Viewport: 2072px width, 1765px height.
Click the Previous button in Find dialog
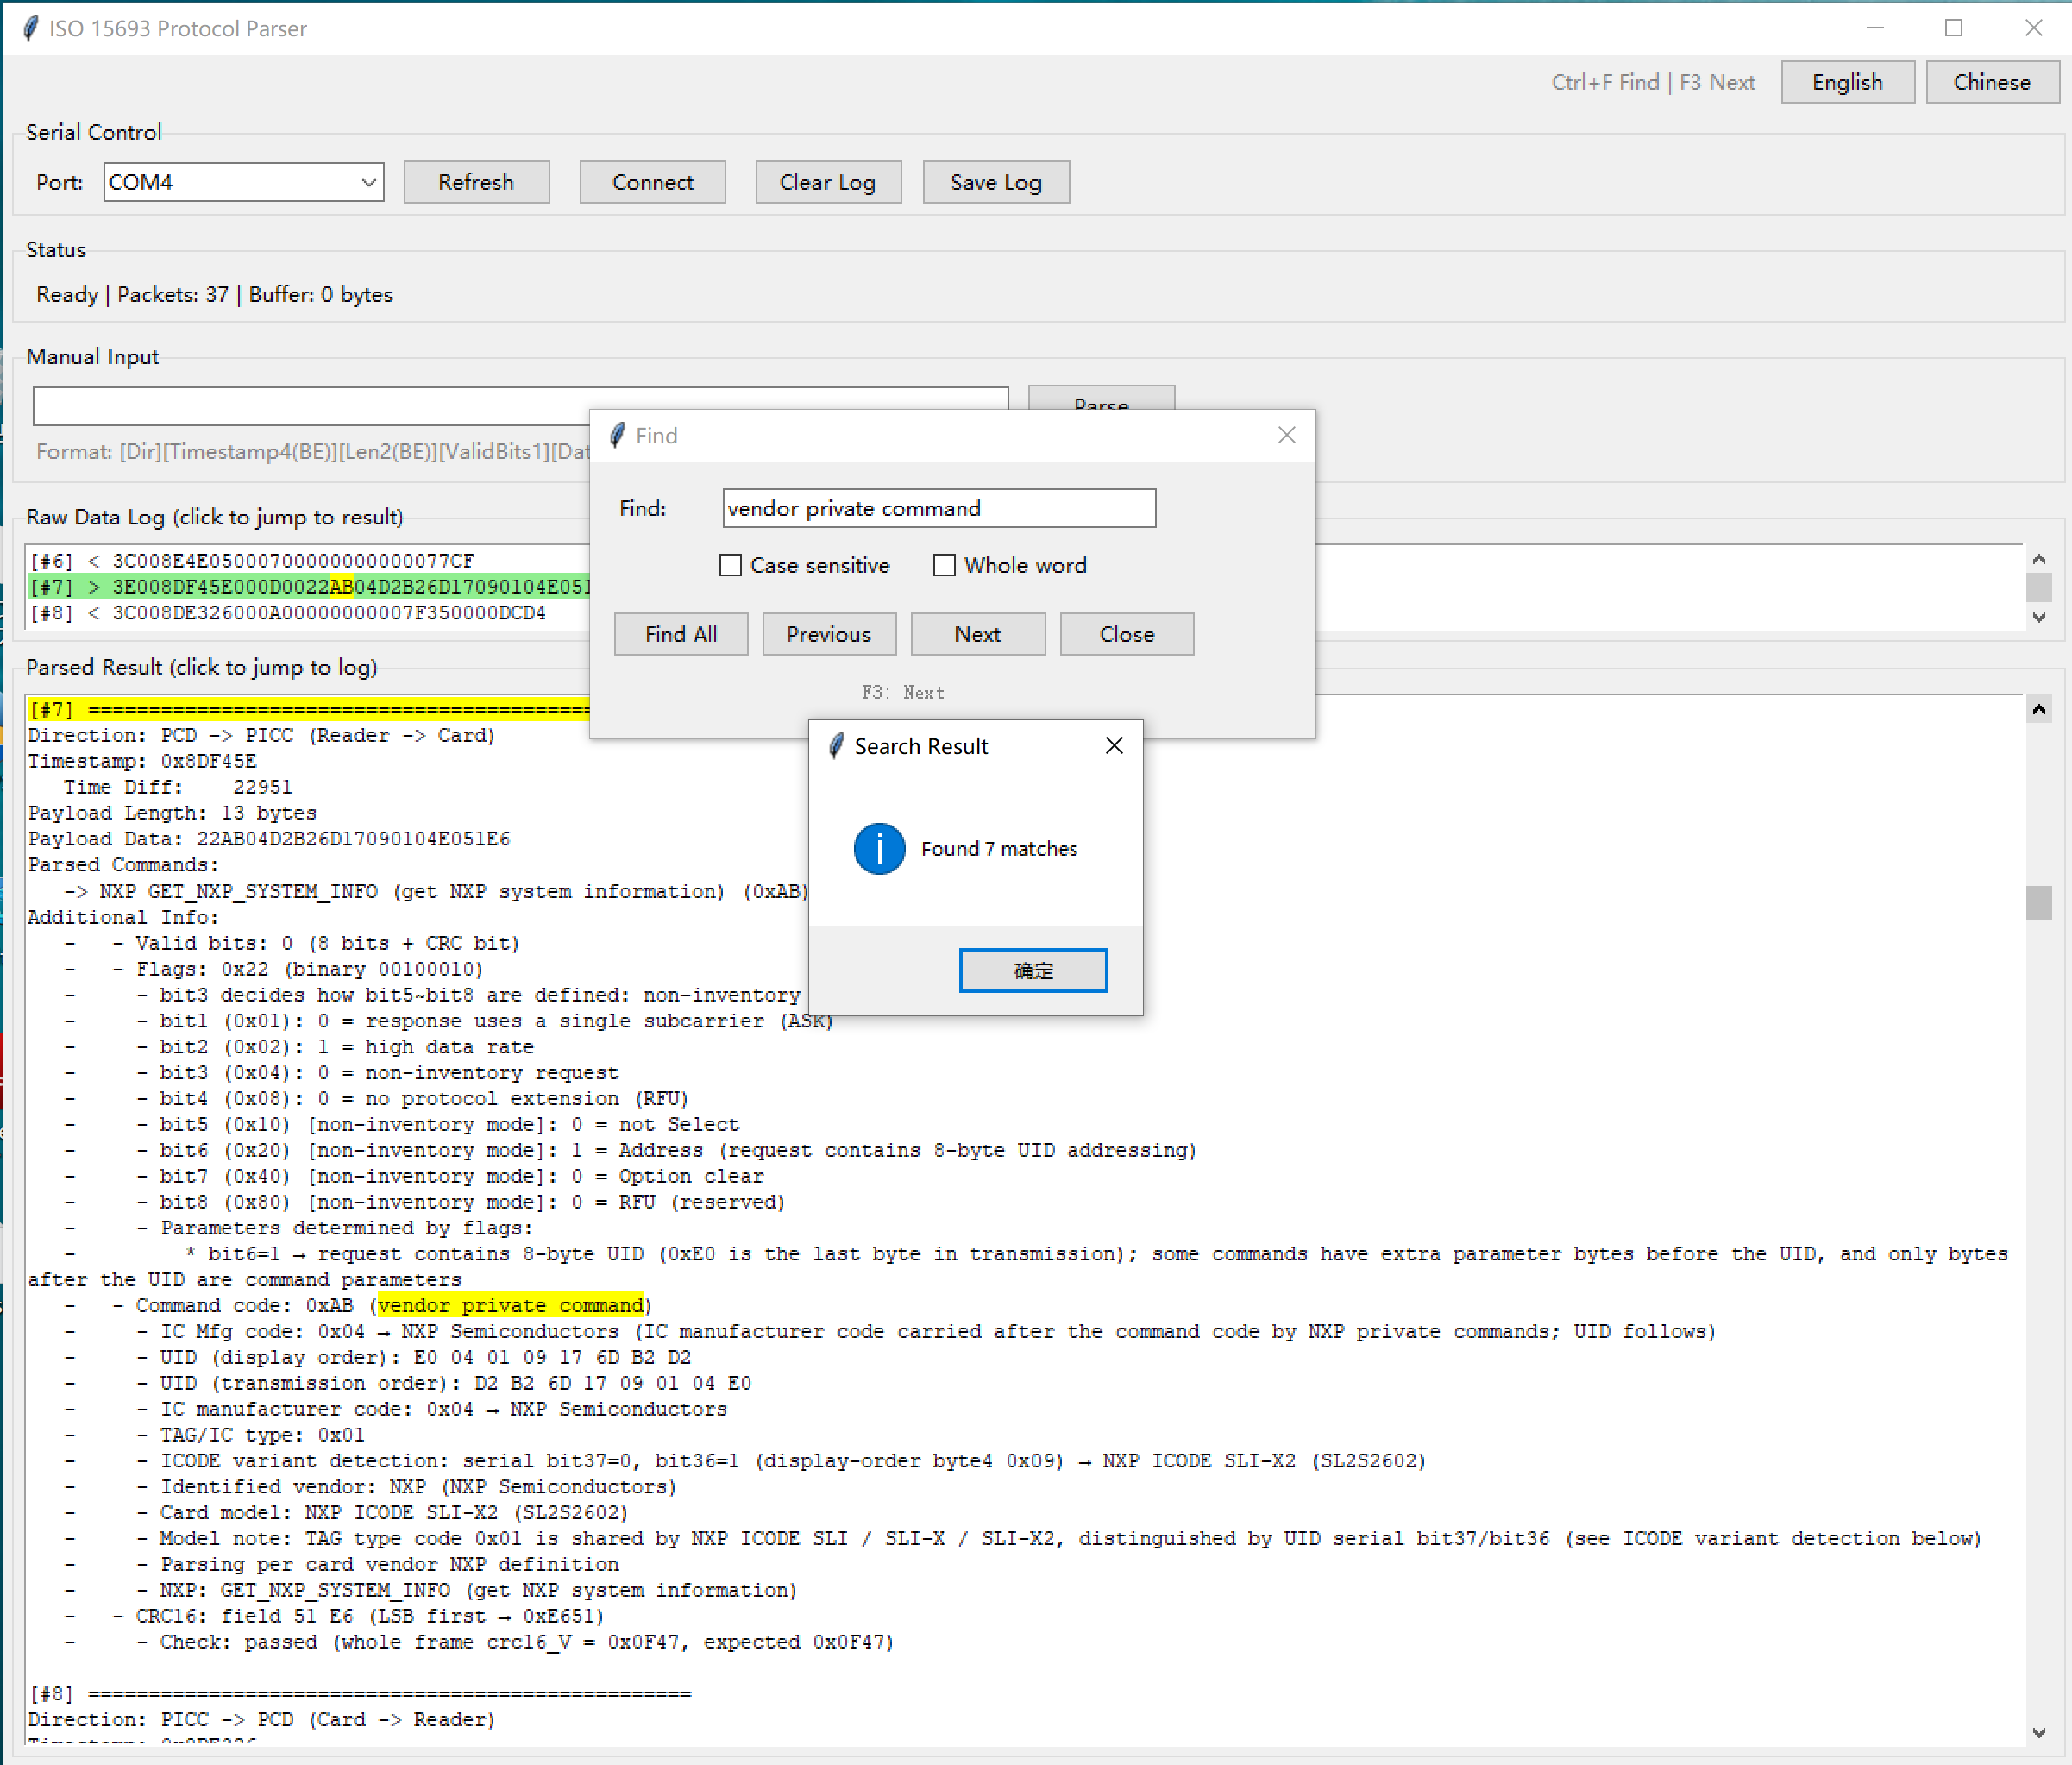829,634
